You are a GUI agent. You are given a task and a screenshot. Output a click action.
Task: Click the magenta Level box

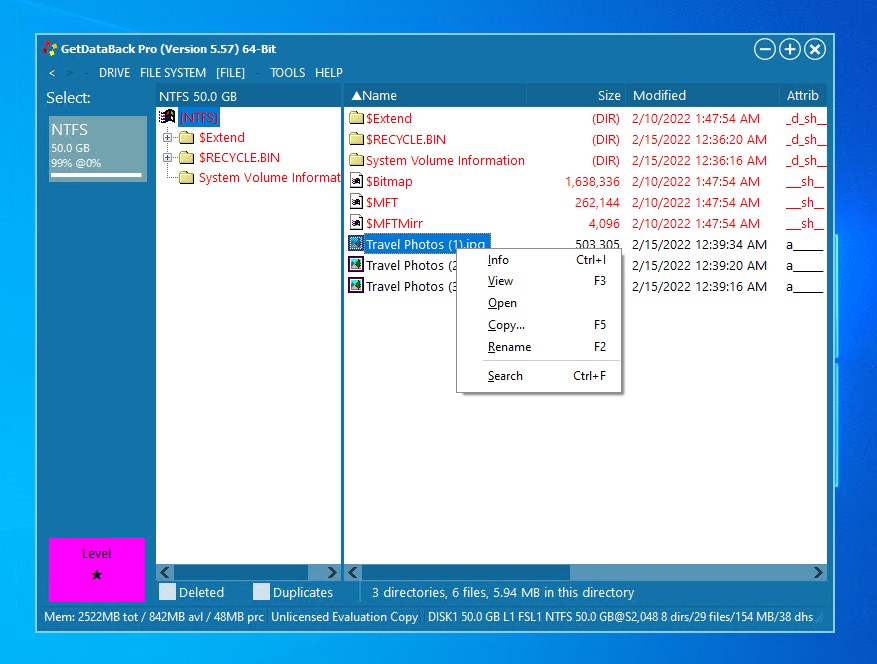[97, 569]
